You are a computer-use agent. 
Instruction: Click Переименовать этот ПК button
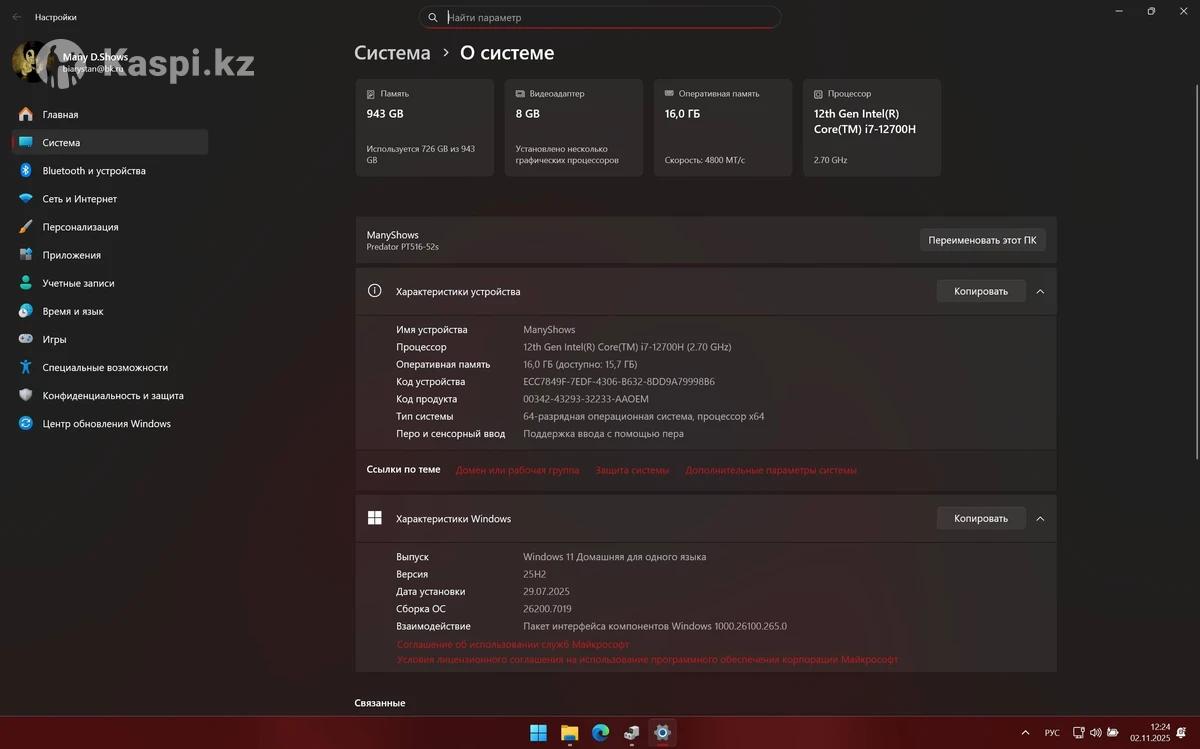982,240
